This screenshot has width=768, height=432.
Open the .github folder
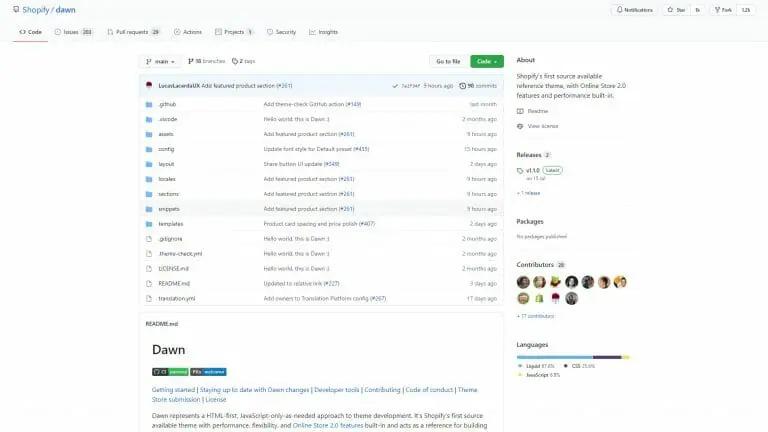pos(167,104)
